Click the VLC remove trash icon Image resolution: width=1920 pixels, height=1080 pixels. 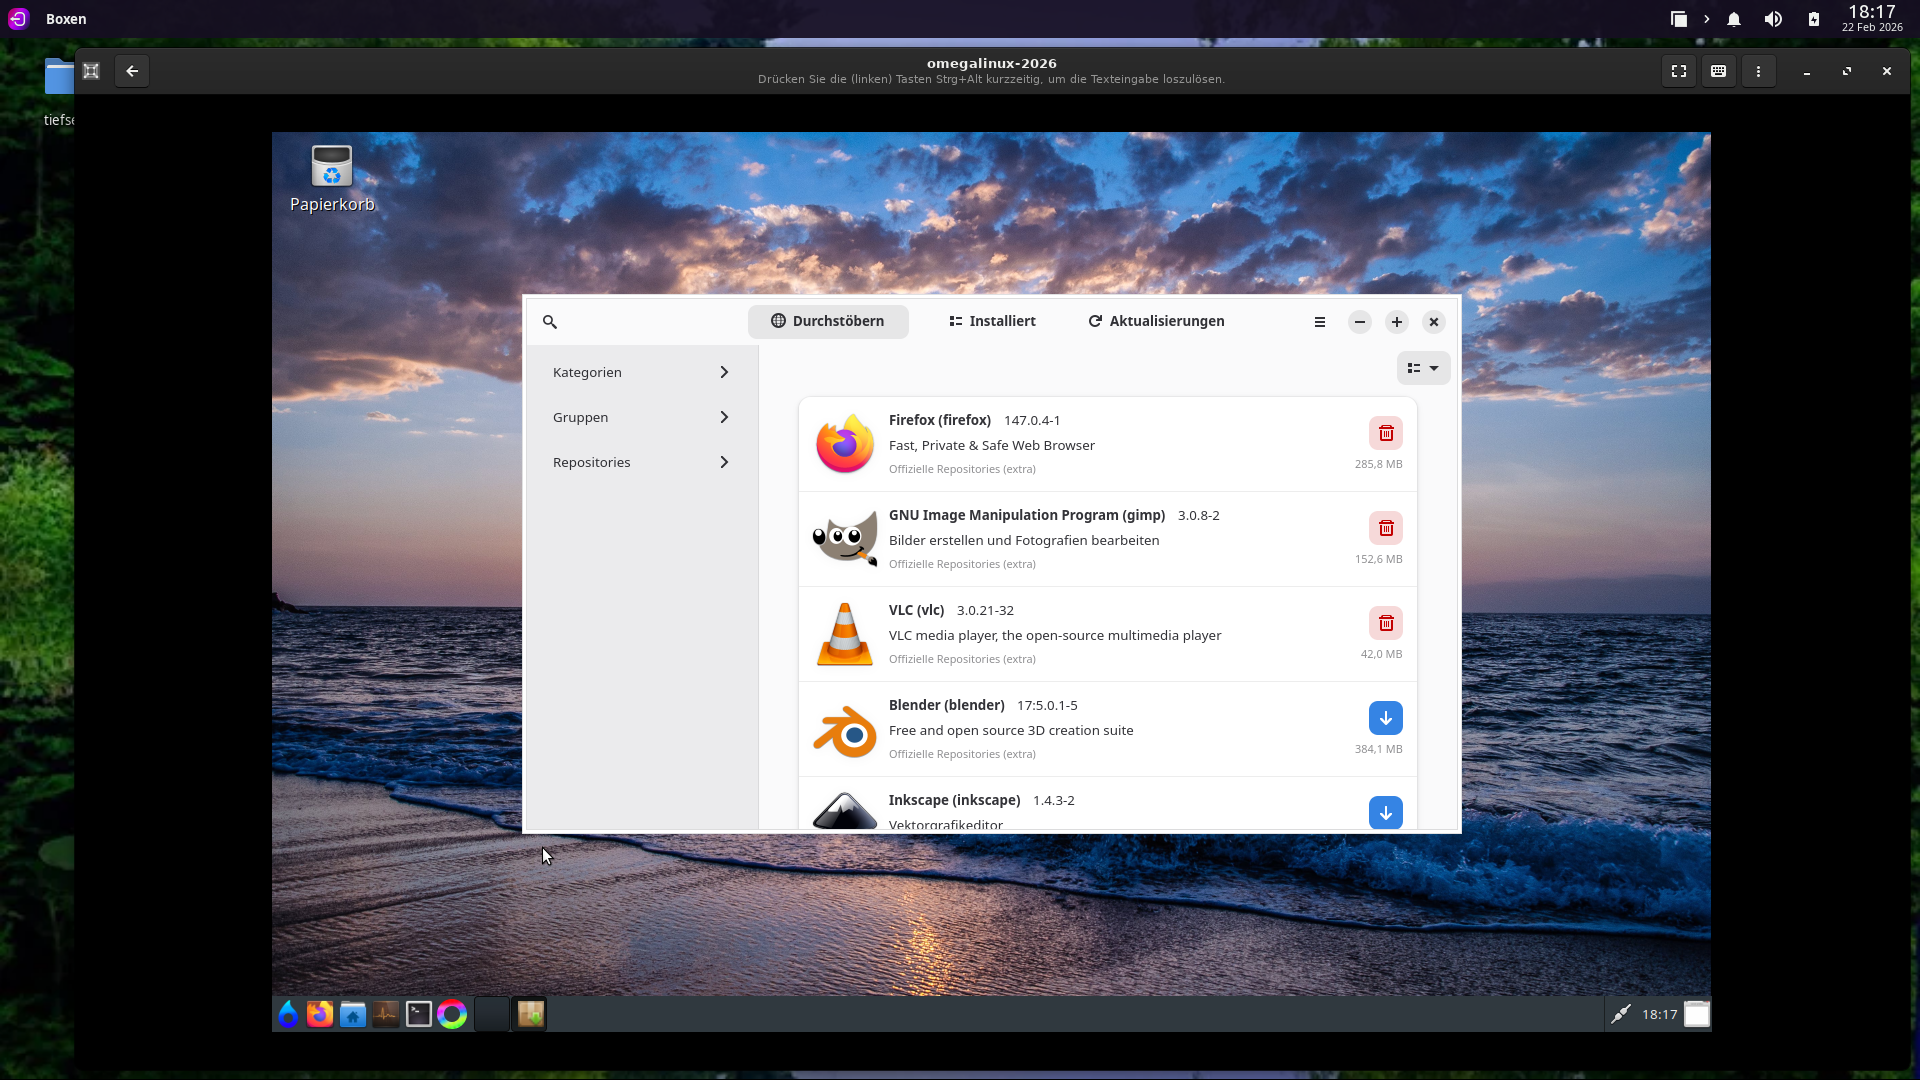pyautogui.click(x=1386, y=623)
